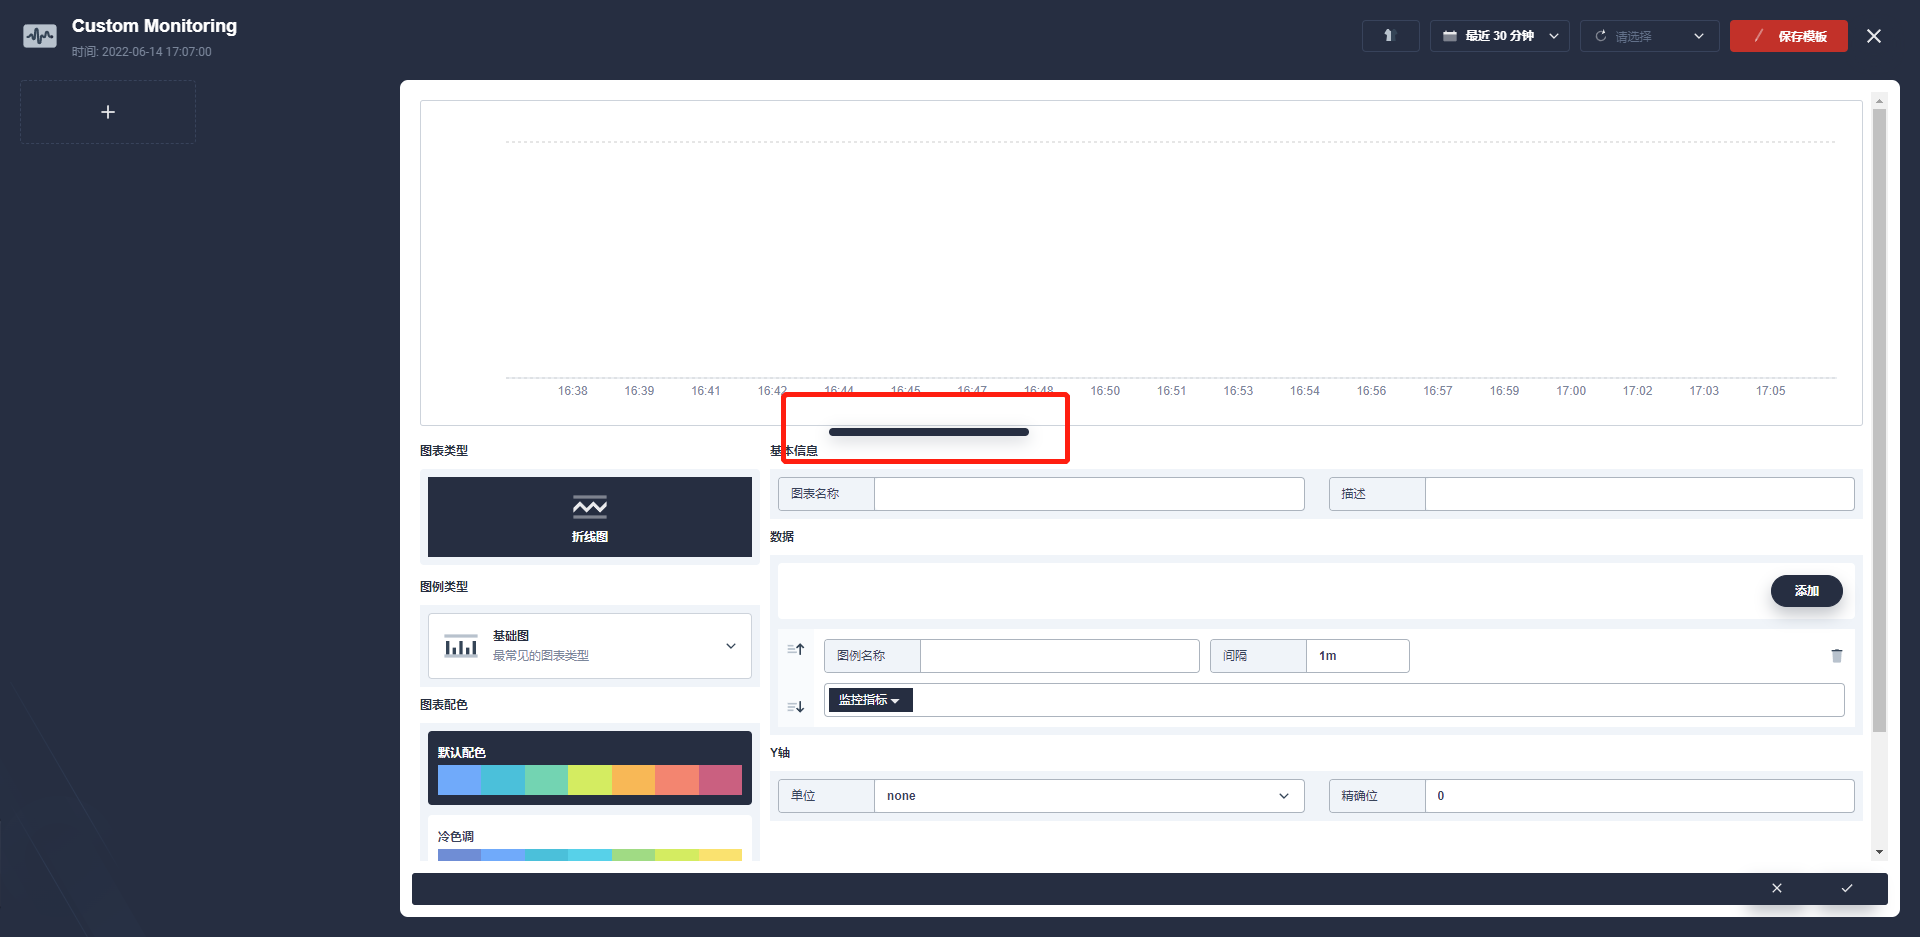Click the 添加 button in the data section

coord(1806,591)
